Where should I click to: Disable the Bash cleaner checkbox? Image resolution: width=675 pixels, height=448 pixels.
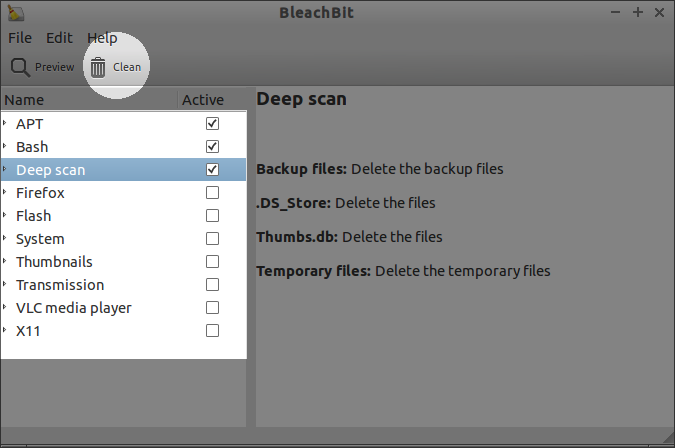coord(212,147)
